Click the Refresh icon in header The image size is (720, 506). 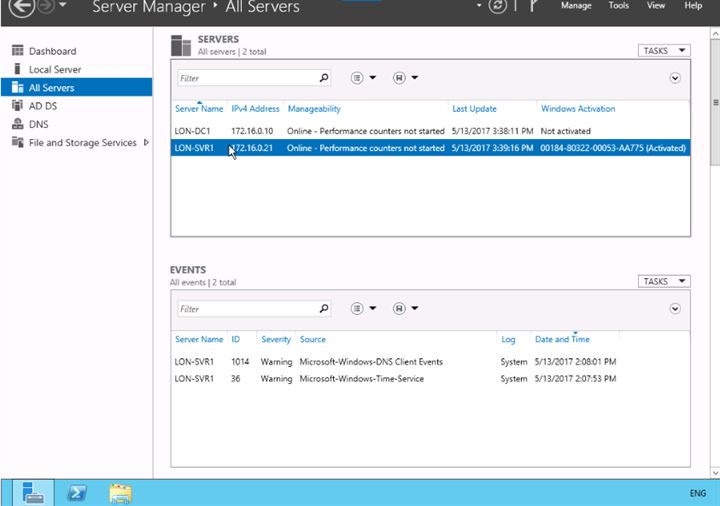tap(497, 6)
